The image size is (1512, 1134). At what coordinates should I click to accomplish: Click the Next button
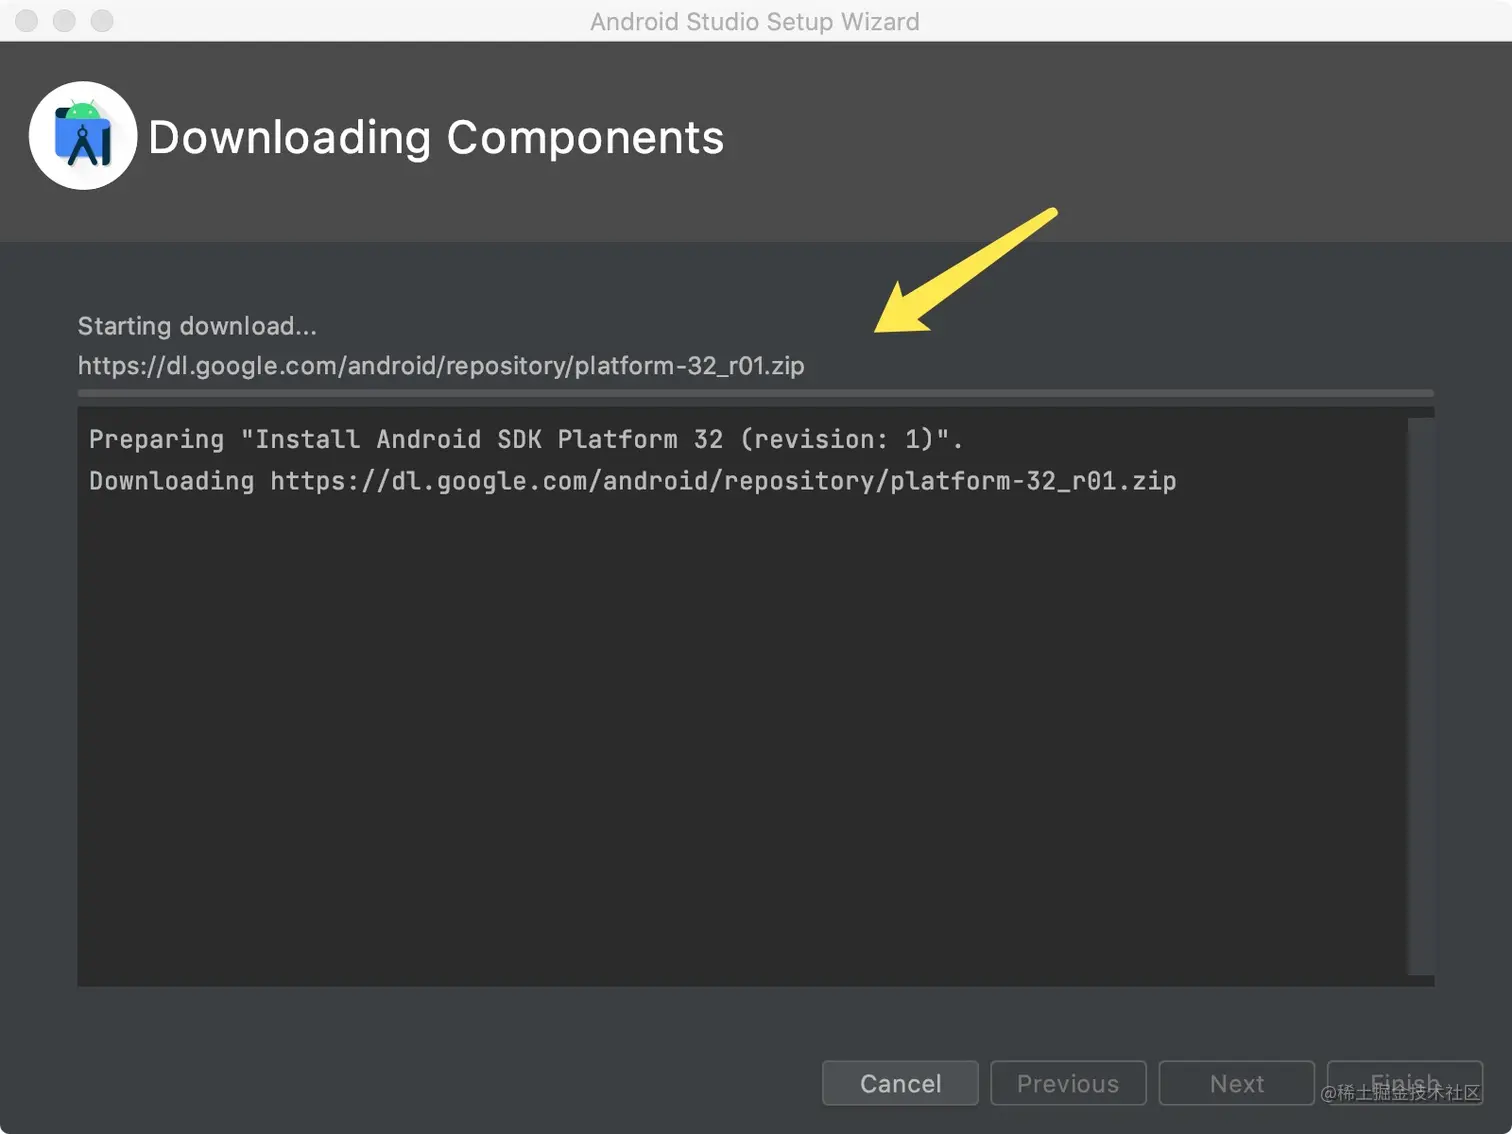pos(1236,1083)
